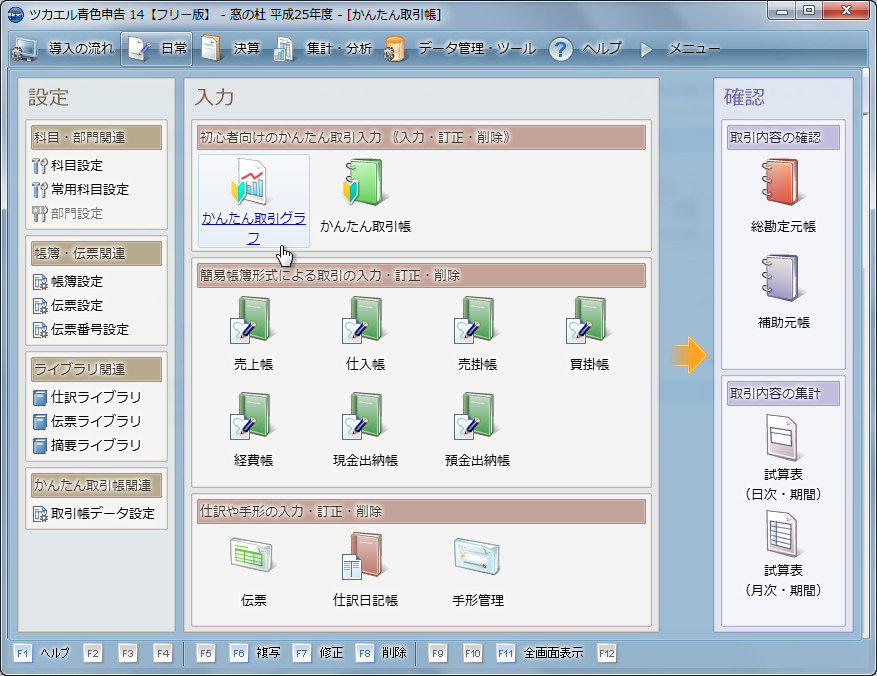Minimize the ツカエル青色申告 window
Image resolution: width=877 pixels, height=676 pixels.
point(781,11)
